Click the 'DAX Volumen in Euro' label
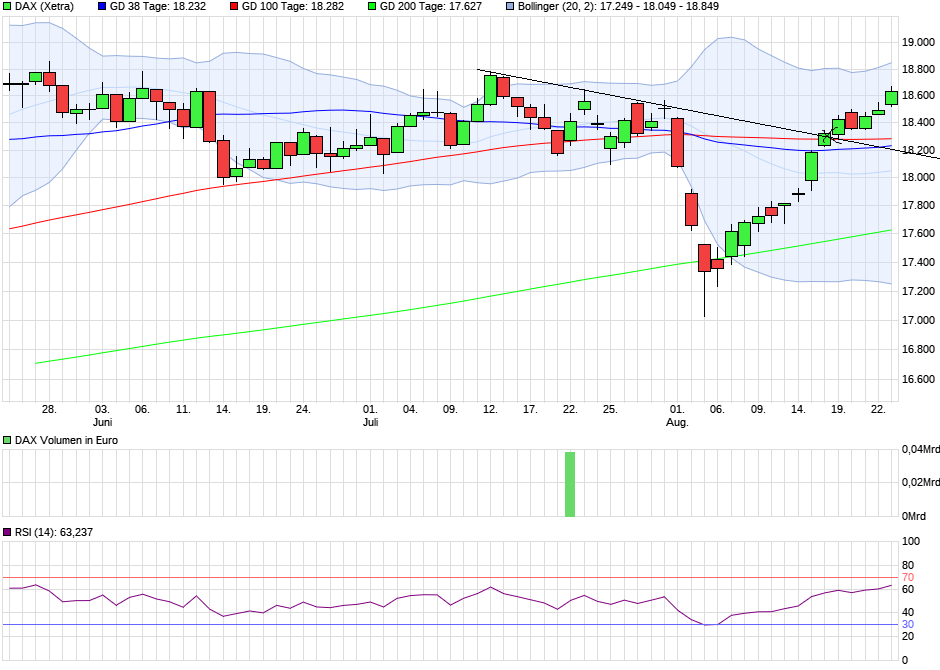 click(x=67, y=440)
